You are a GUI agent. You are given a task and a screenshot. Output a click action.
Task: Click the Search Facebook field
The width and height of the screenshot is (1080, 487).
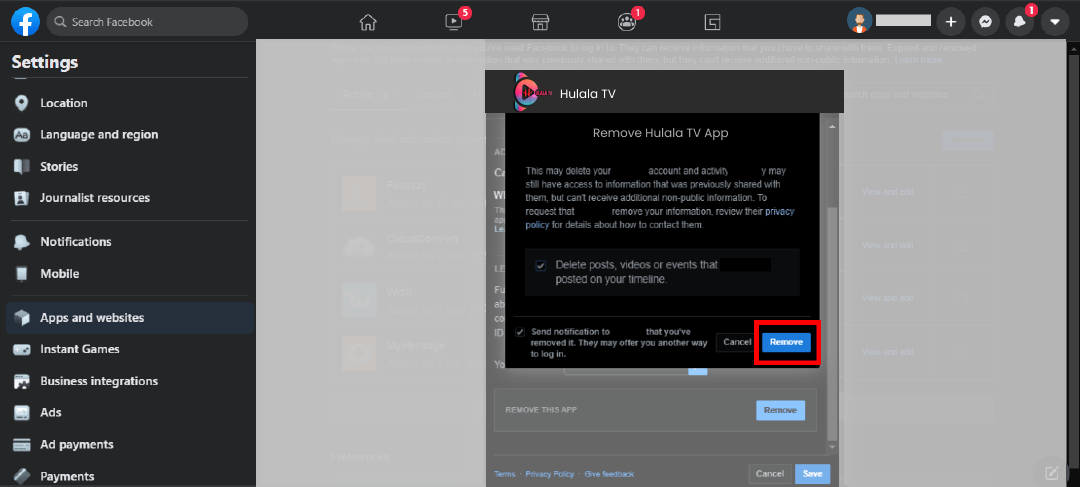(147, 22)
